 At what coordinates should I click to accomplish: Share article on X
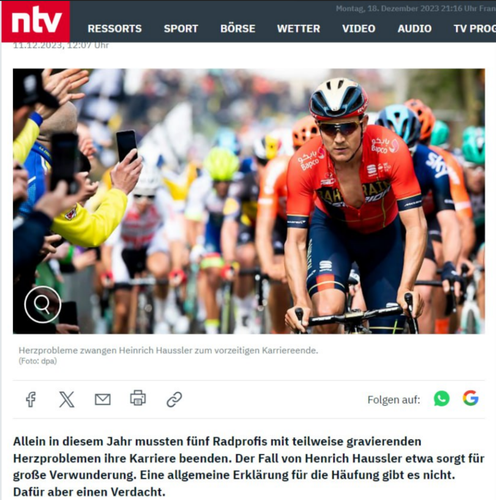point(67,399)
